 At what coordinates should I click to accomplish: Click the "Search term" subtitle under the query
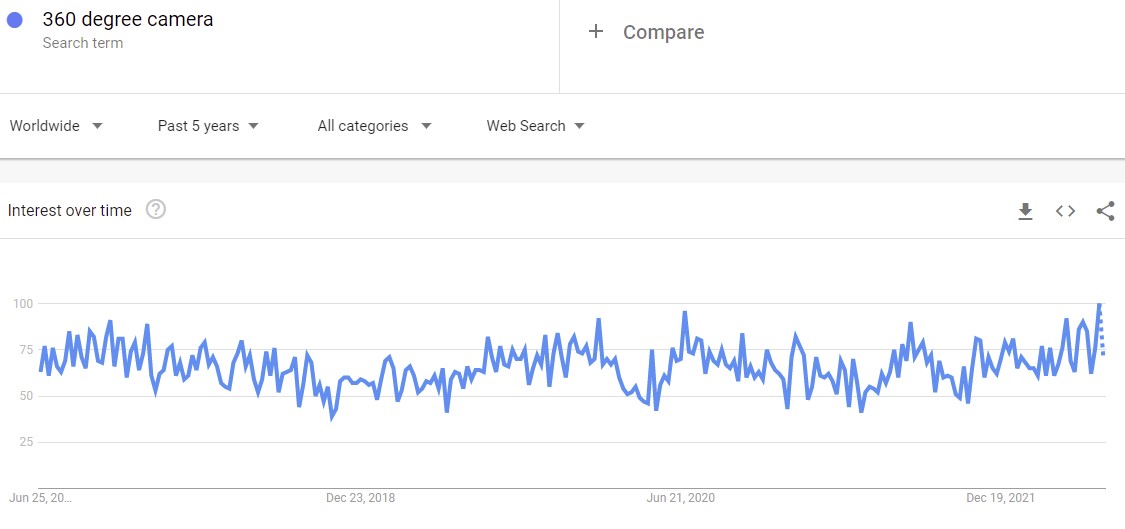pyautogui.click(x=83, y=43)
